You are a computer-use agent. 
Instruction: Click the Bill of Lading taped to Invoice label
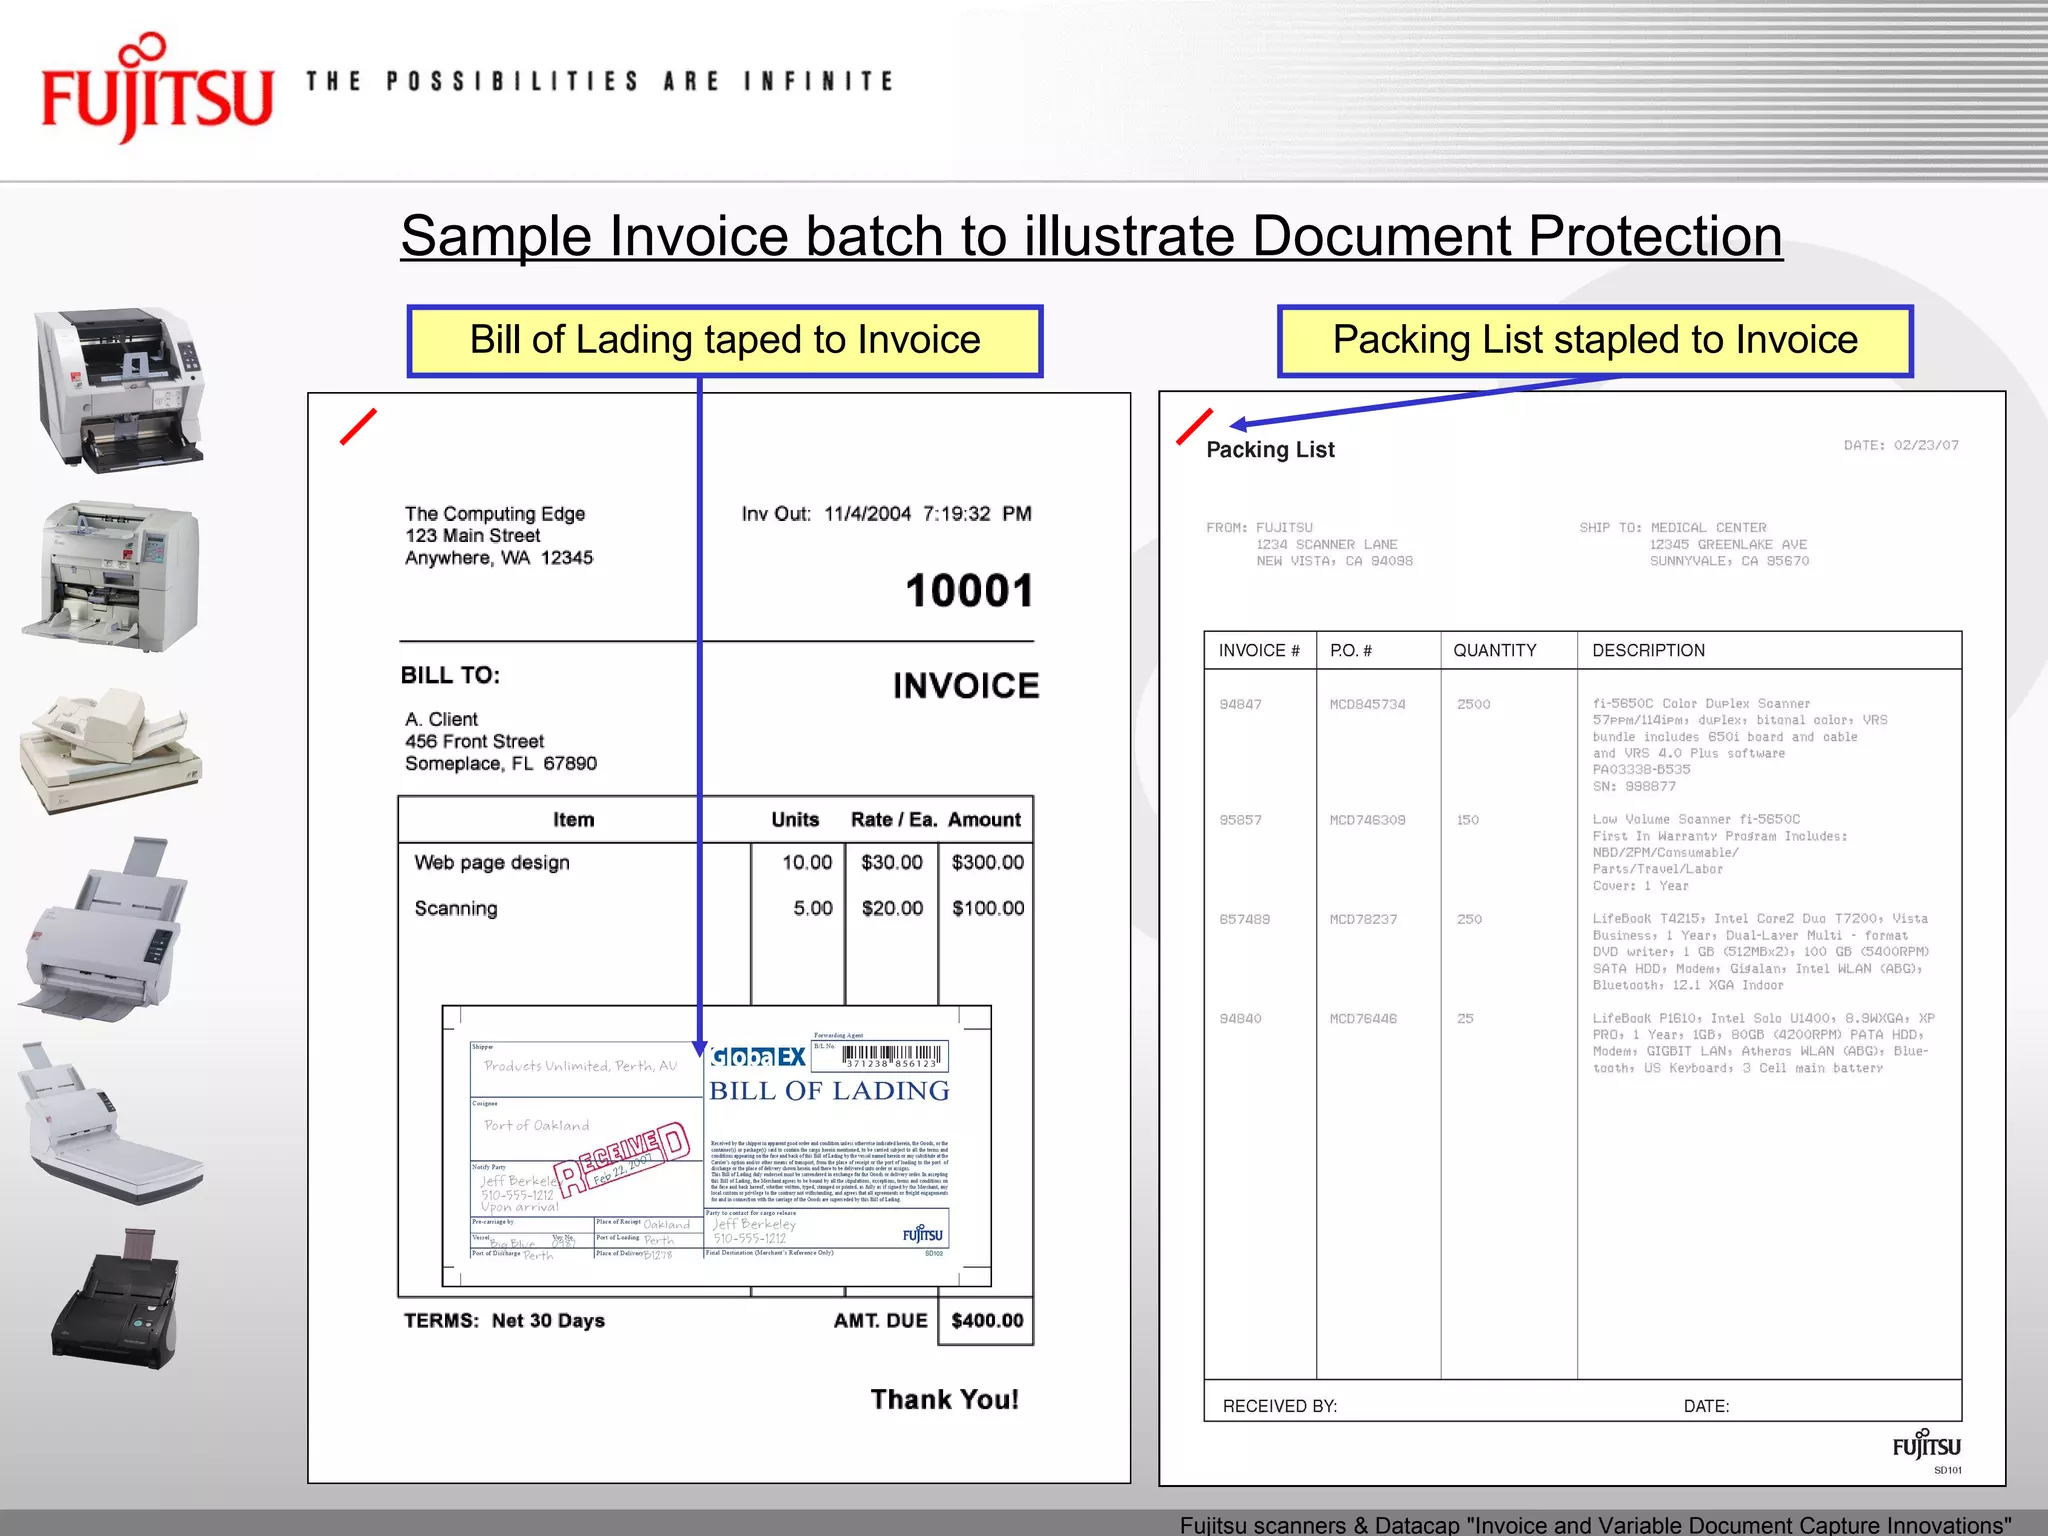(x=725, y=341)
